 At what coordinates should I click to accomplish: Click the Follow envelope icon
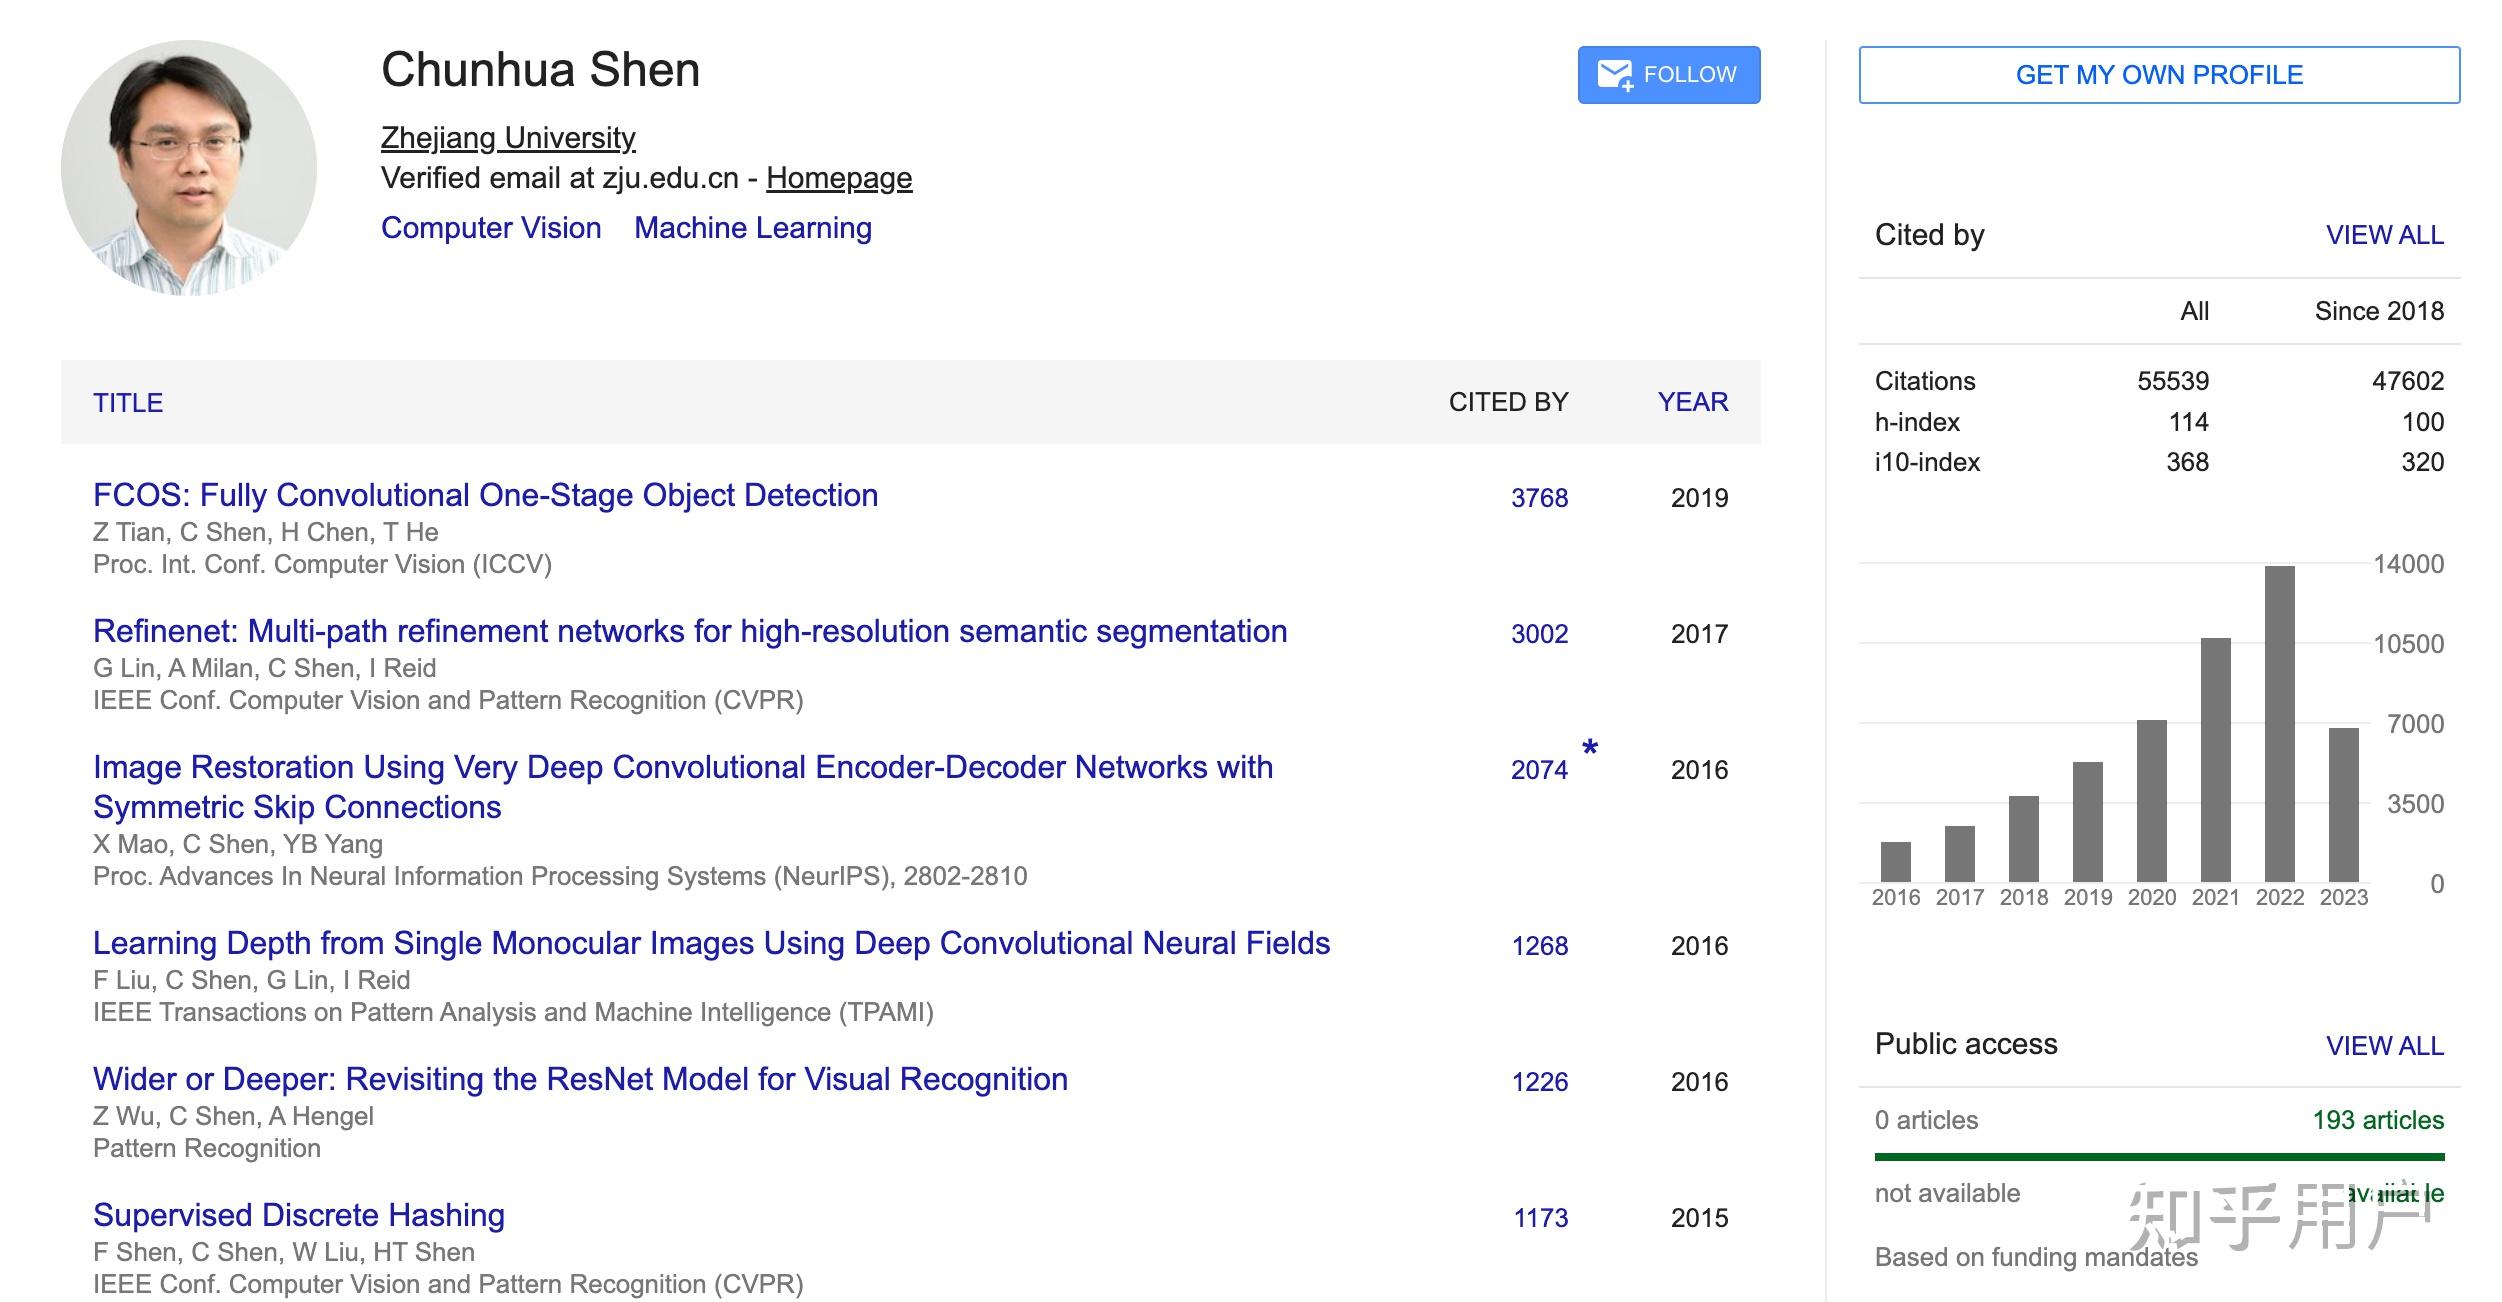tap(1615, 75)
